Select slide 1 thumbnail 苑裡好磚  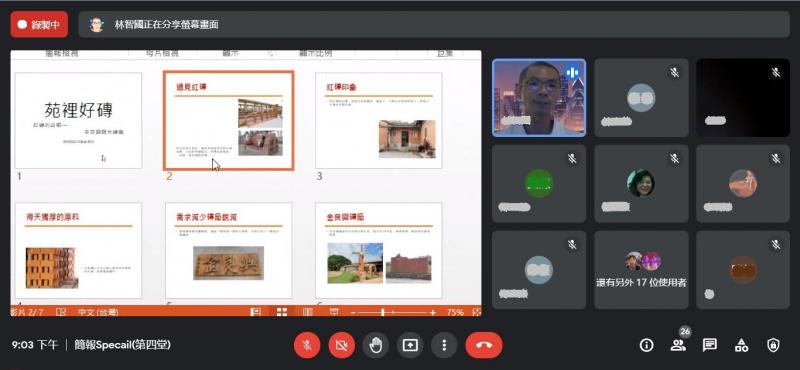point(78,120)
